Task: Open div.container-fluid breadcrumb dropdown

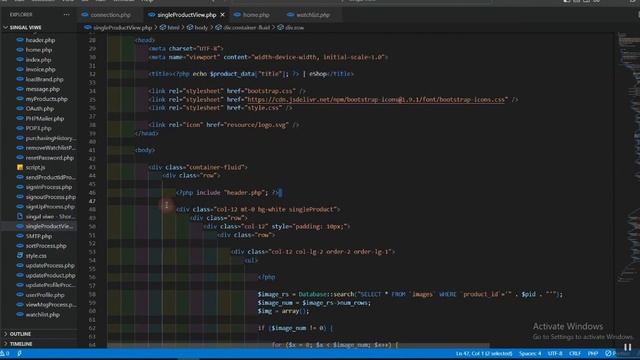Action: 246,28
